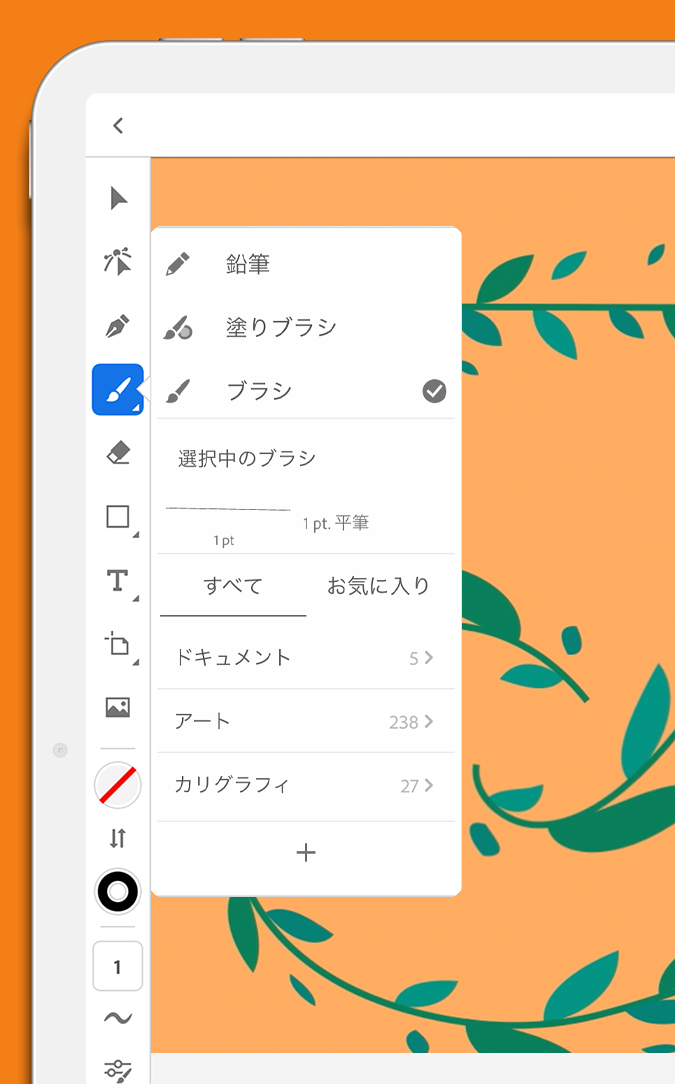This screenshot has height=1084, width=675.
Task: Go back using the top-left arrow
Action: [x=118, y=125]
